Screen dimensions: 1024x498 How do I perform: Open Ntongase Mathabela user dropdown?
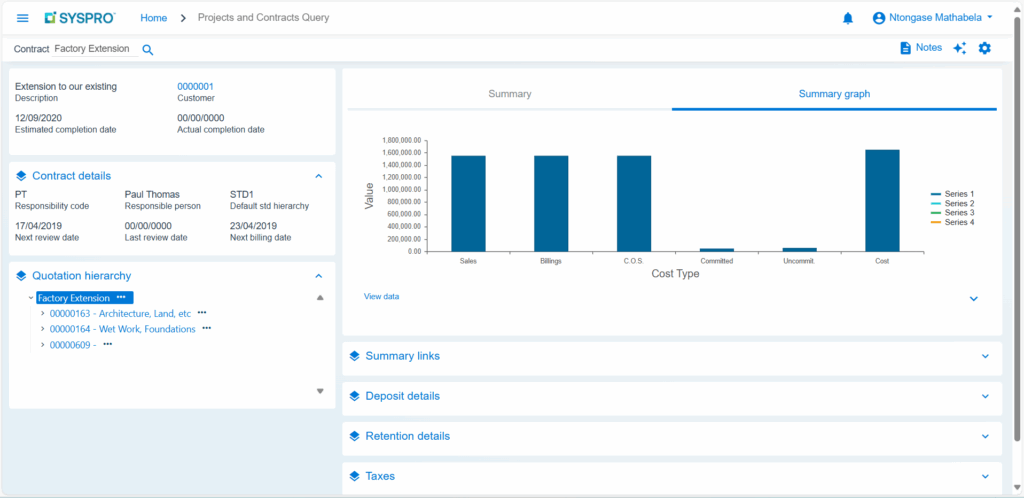pos(933,18)
